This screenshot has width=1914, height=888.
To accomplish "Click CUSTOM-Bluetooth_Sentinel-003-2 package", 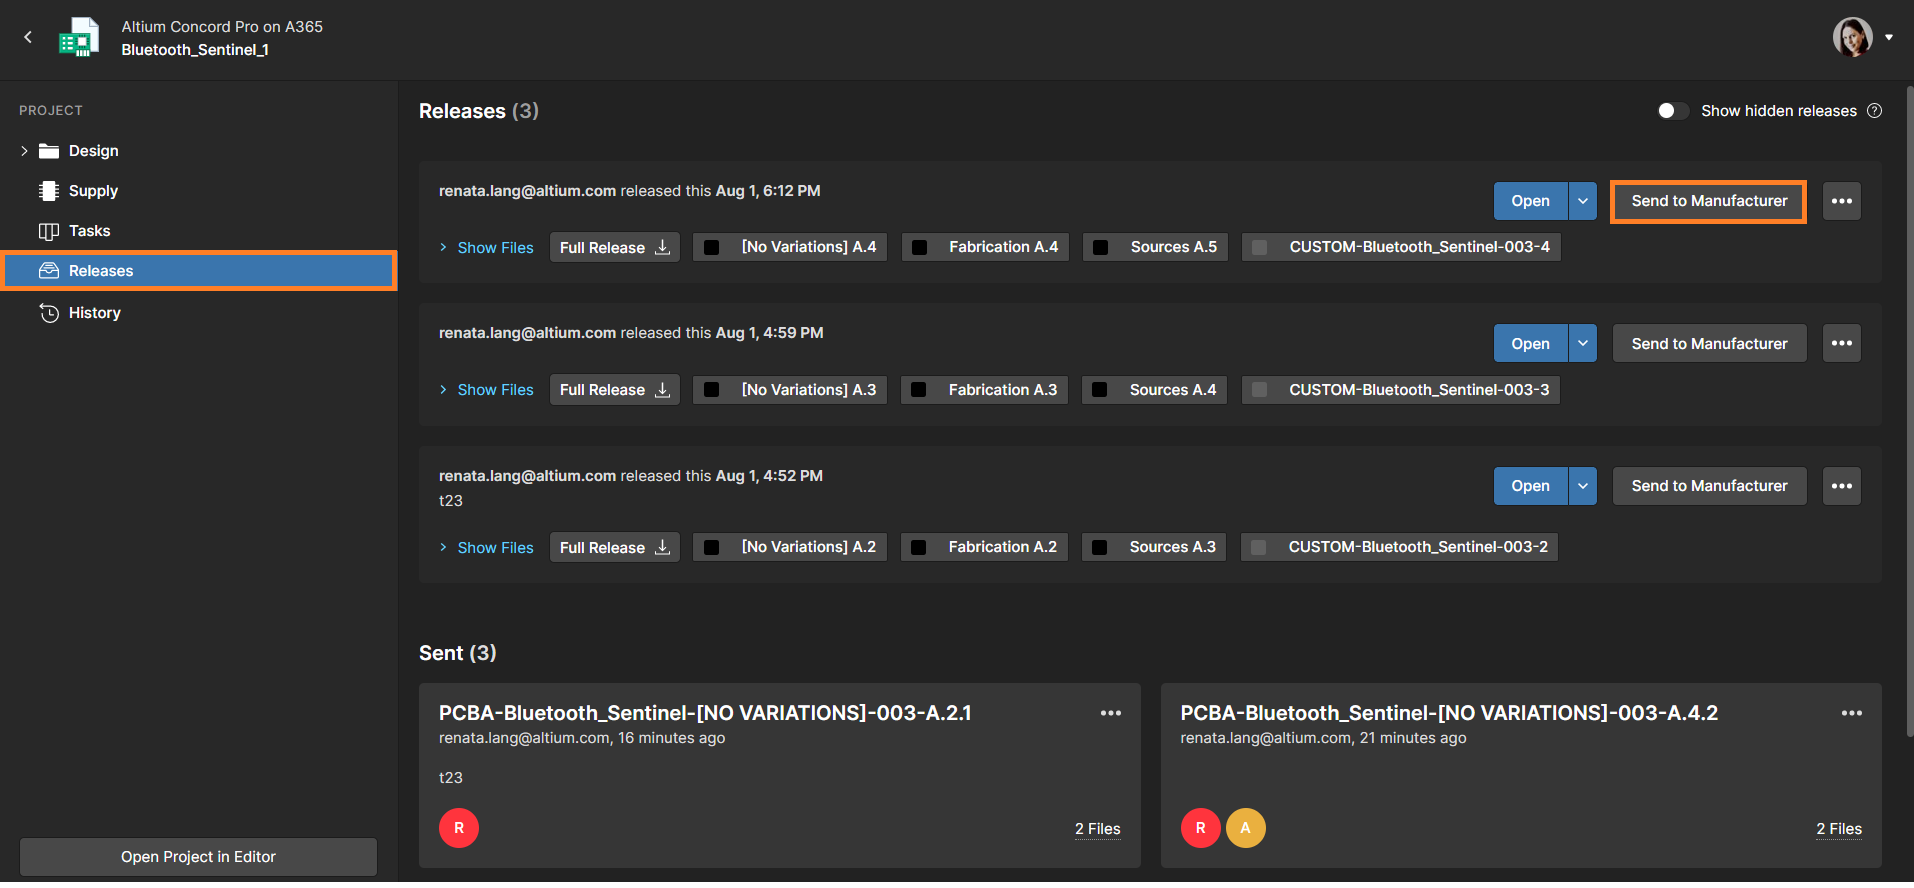I will [x=1399, y=547].
